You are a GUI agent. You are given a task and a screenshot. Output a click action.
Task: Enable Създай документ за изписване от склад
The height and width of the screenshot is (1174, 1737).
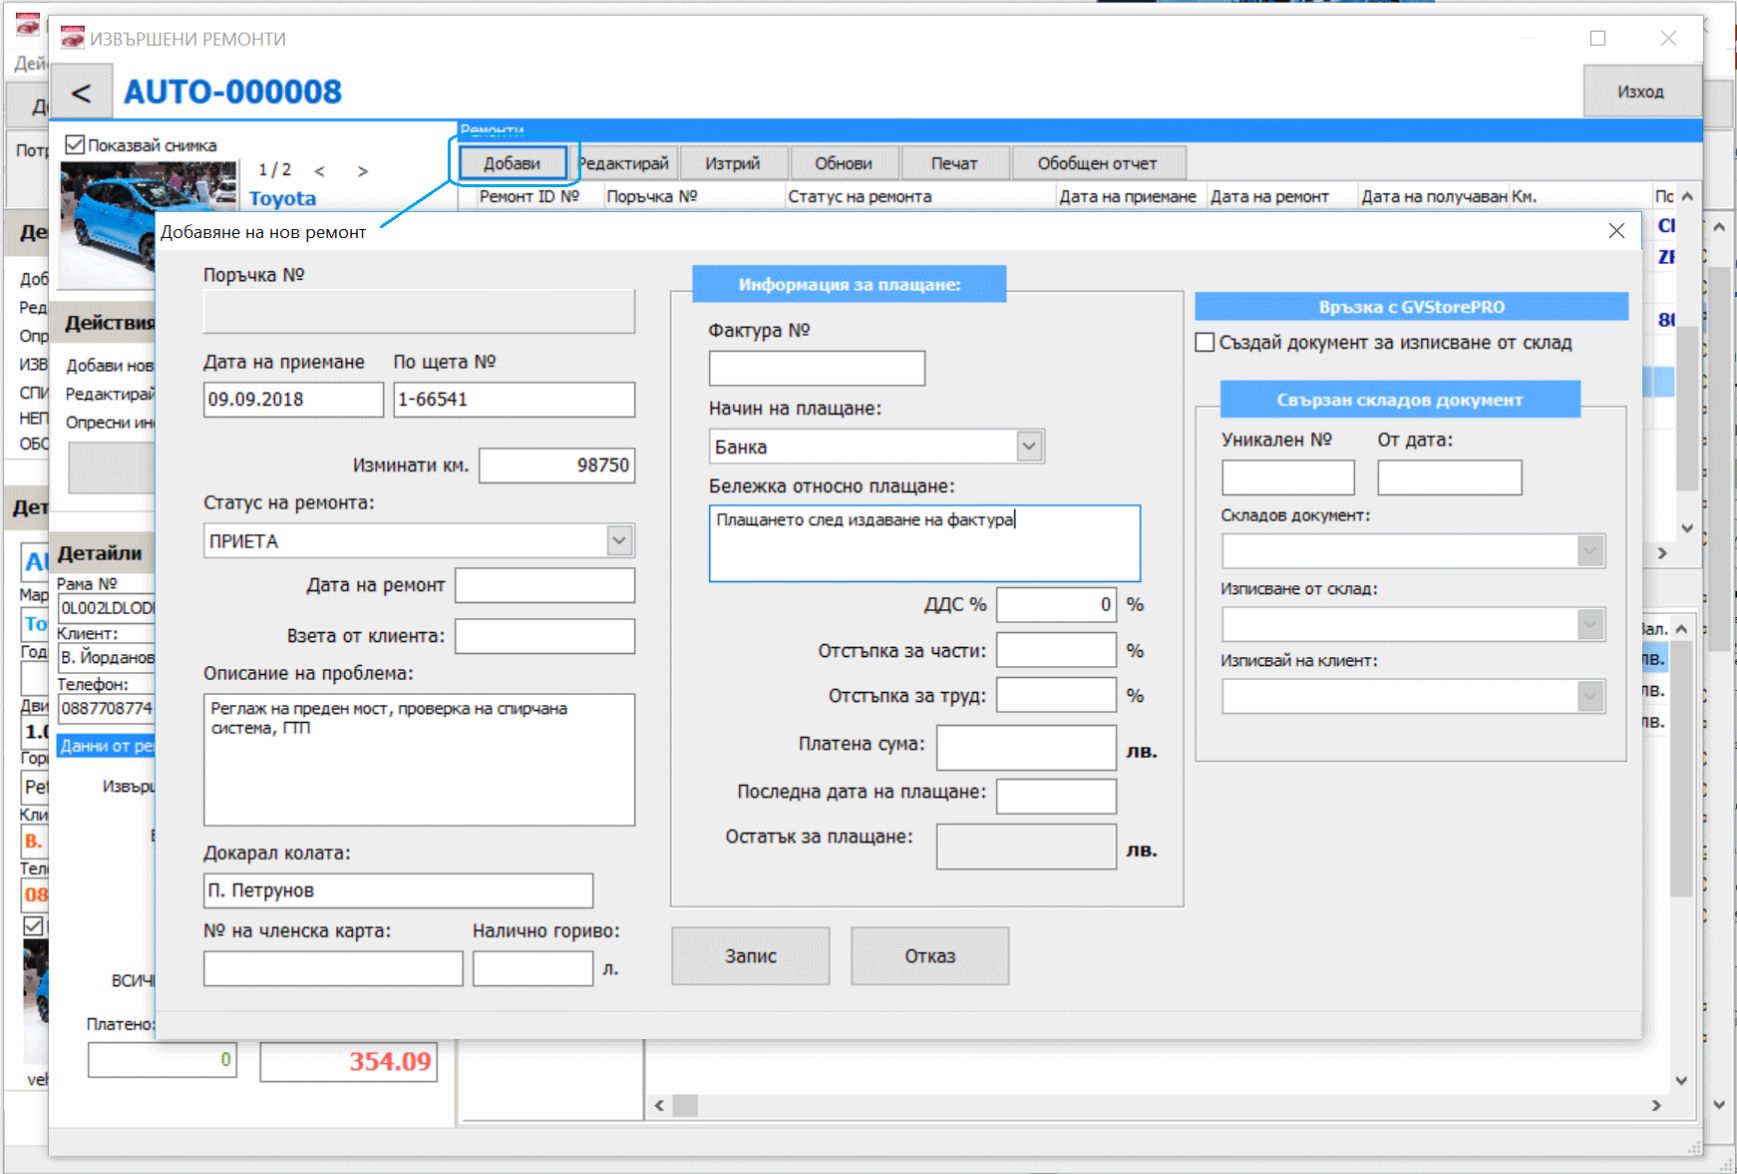click(x=1205, y=342)
